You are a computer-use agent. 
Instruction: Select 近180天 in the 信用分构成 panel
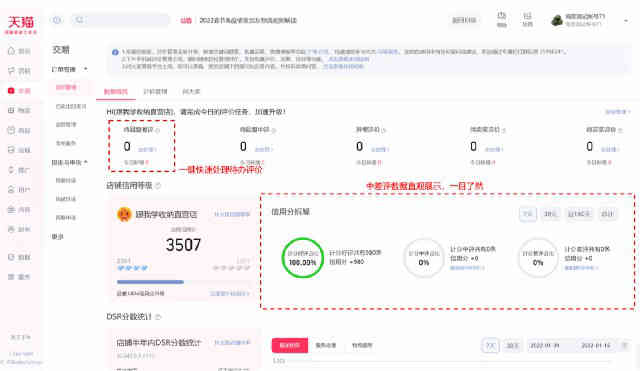click(x=578, y=214)
